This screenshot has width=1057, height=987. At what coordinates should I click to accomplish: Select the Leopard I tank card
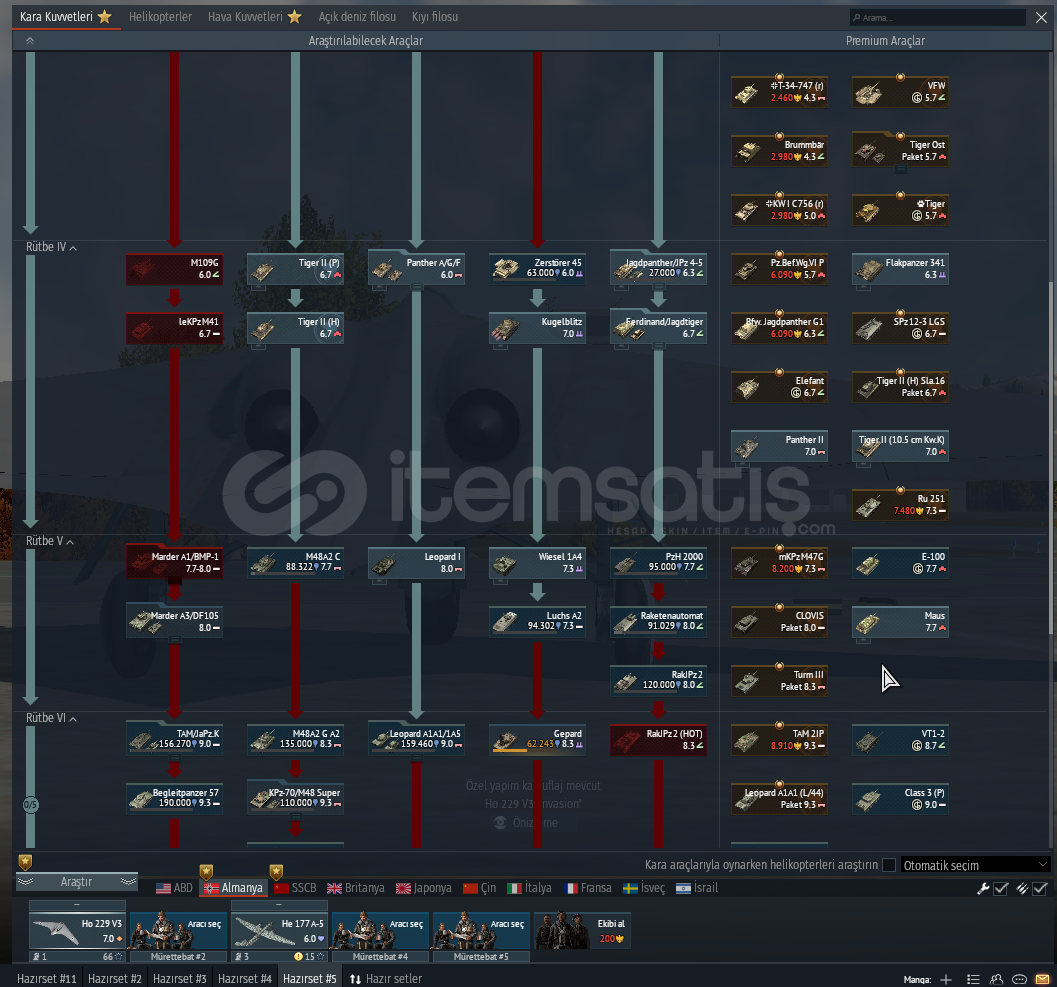tap(416, 564)
